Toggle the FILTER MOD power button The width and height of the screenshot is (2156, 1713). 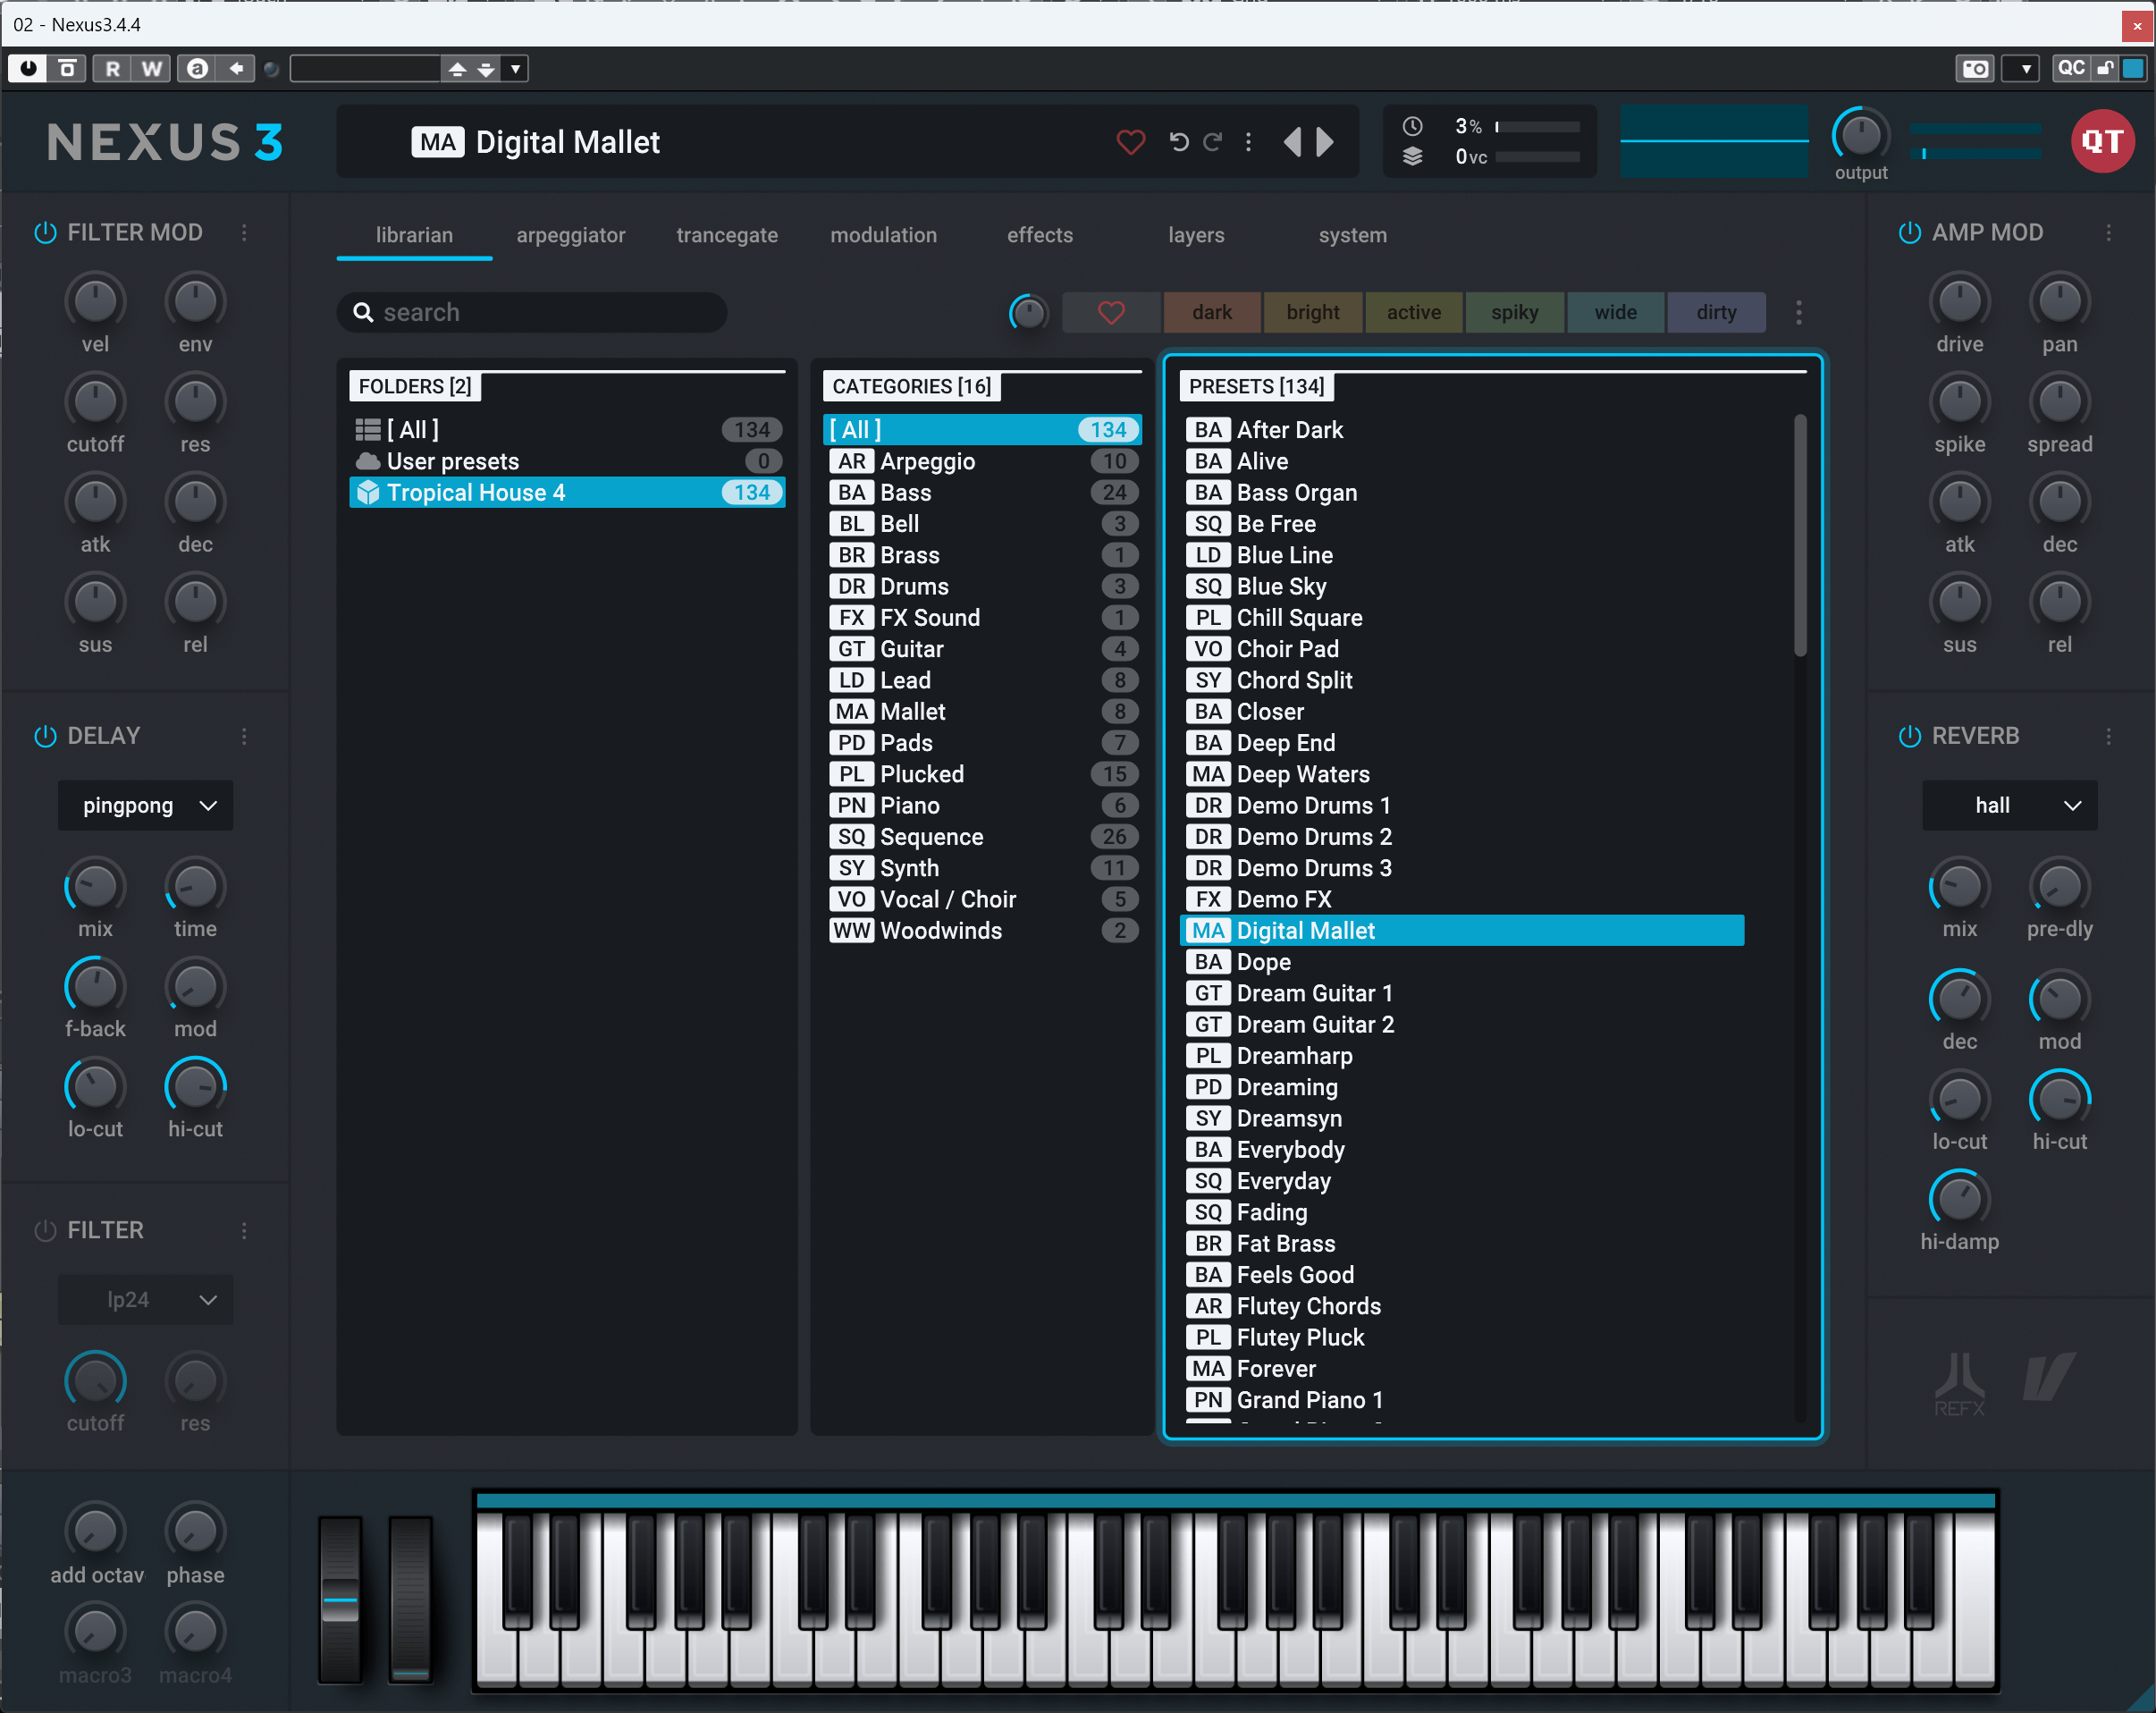45,232
